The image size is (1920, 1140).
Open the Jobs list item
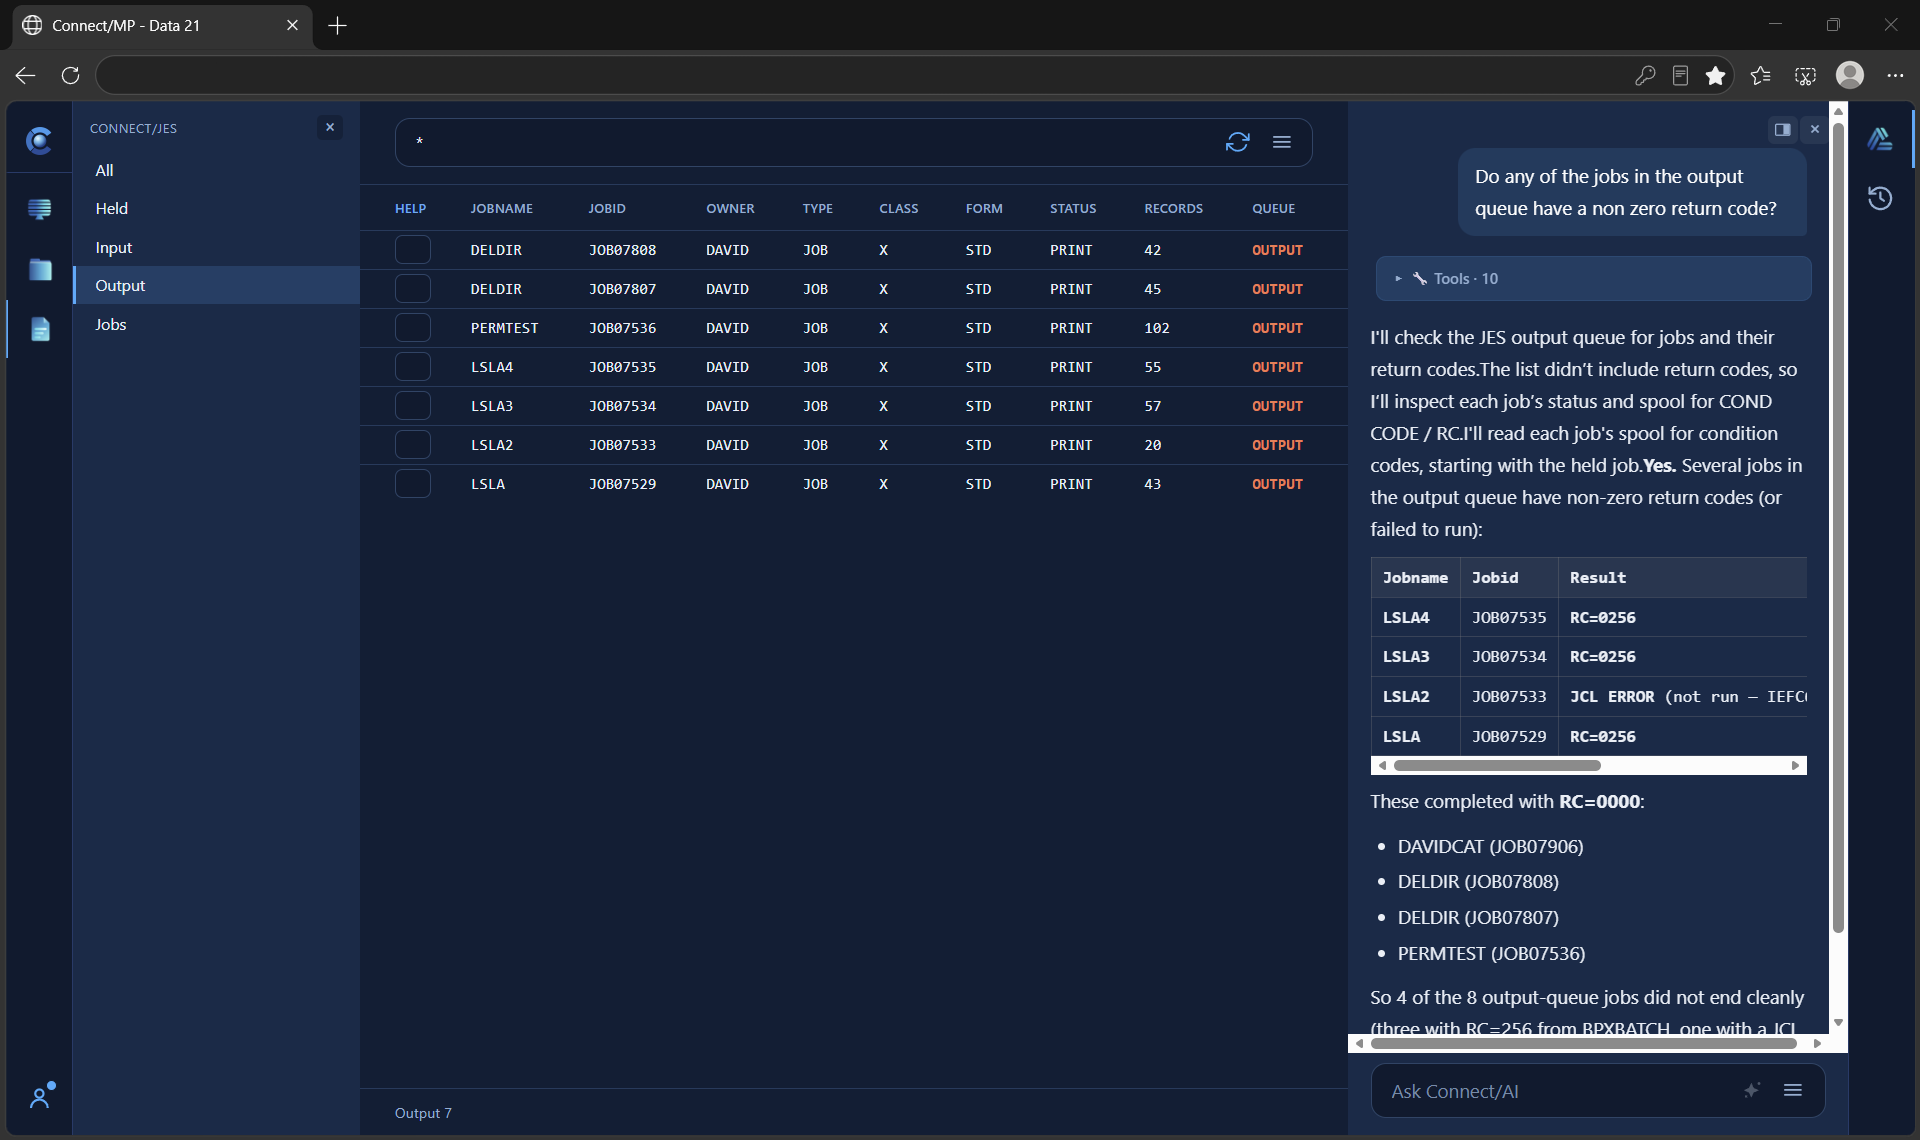216,324
